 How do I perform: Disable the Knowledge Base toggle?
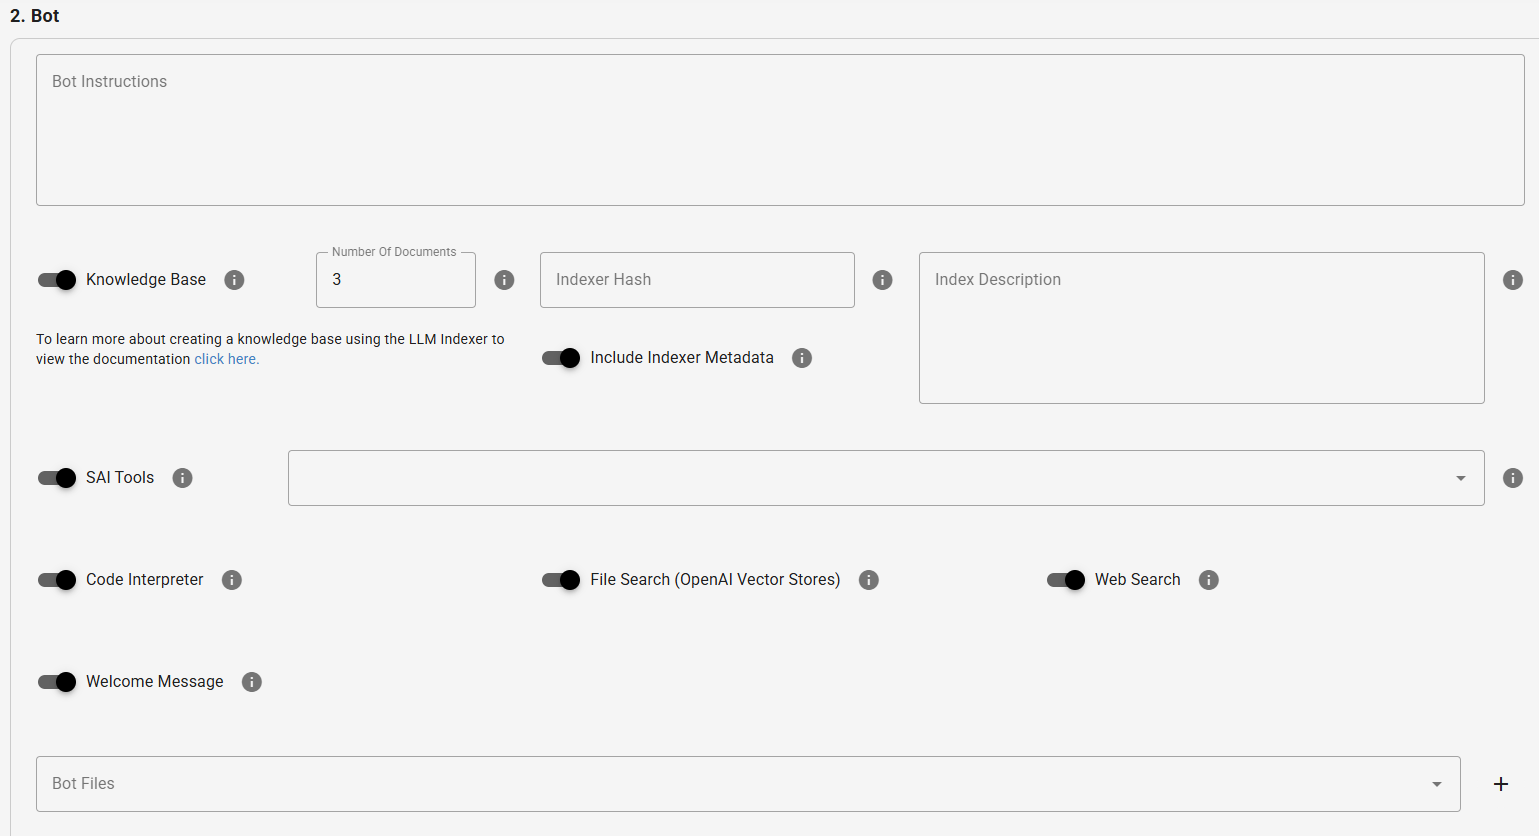coord(57,280)
